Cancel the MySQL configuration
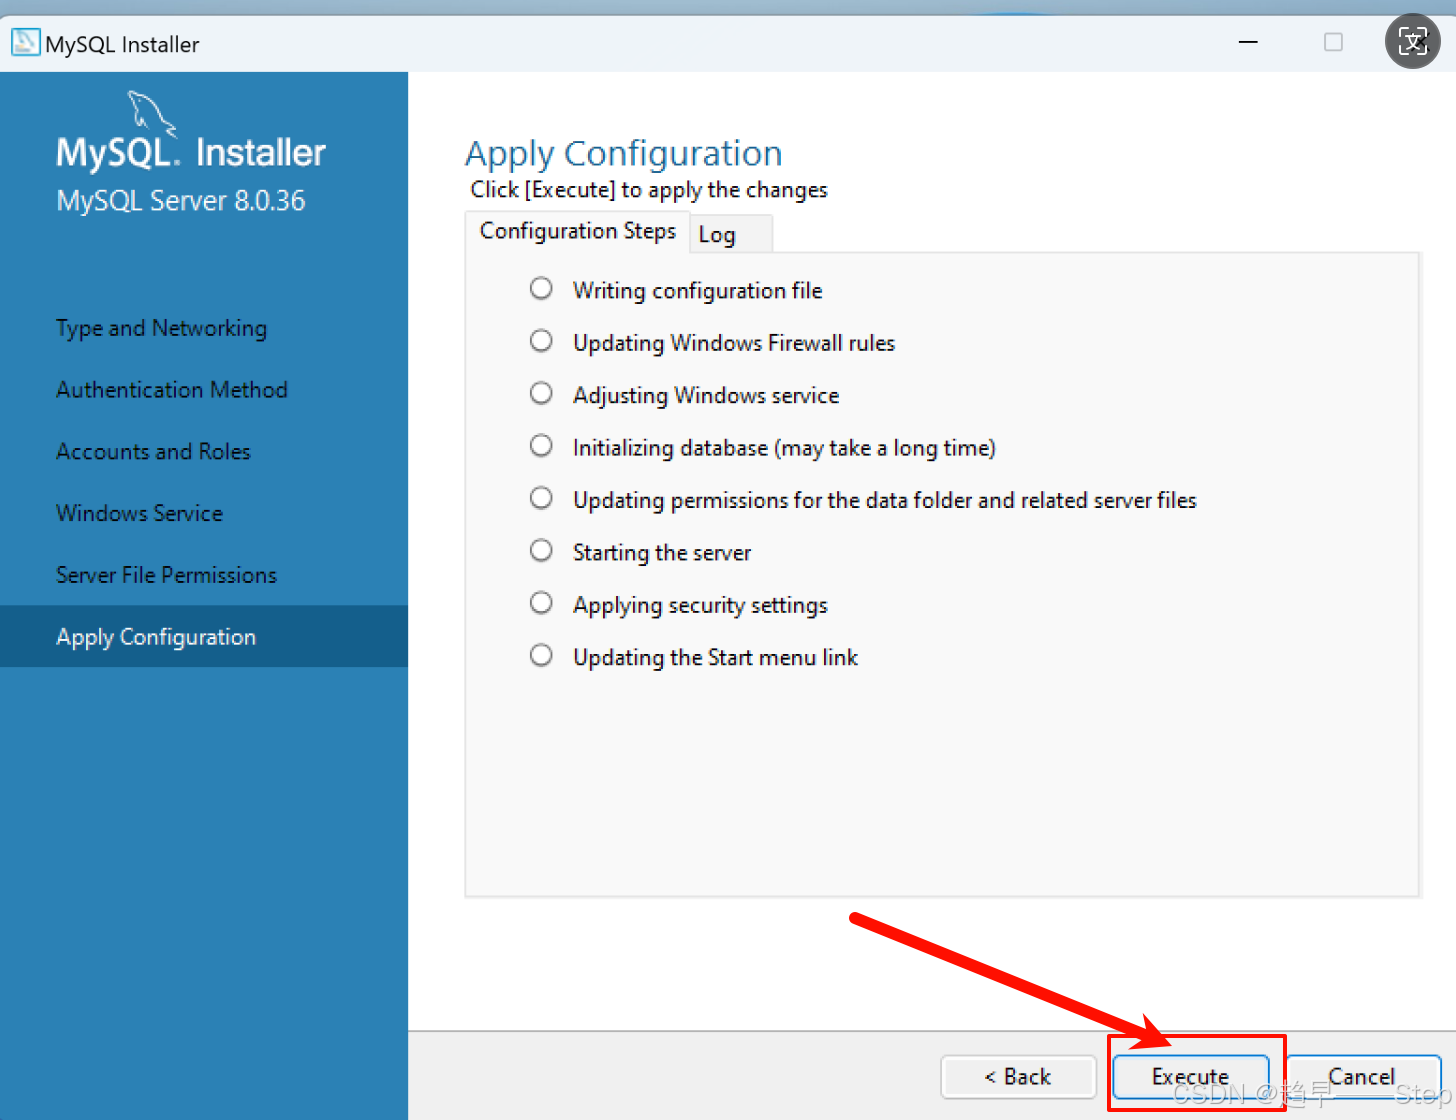This screenshot has height=1120, width=1456. point(1363,1077)
